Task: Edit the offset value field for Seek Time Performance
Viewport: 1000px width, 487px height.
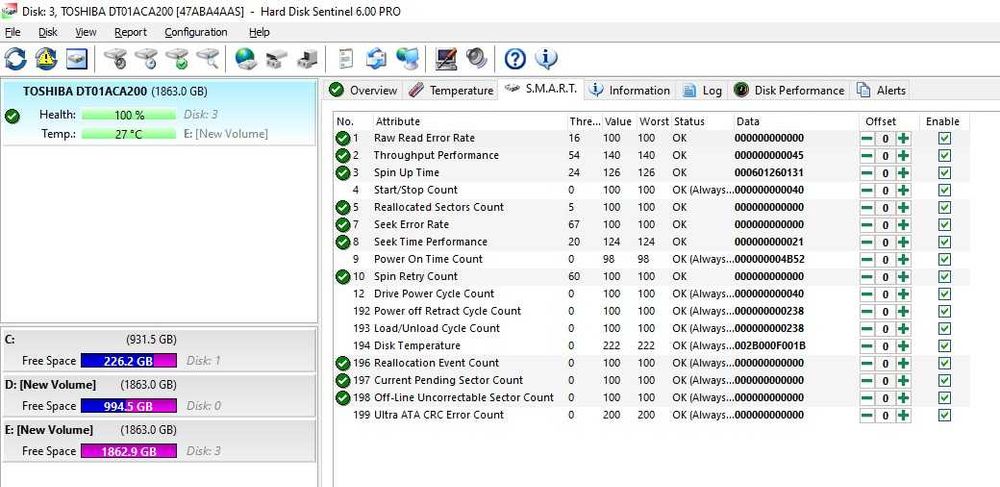Action: pos(885,242)
